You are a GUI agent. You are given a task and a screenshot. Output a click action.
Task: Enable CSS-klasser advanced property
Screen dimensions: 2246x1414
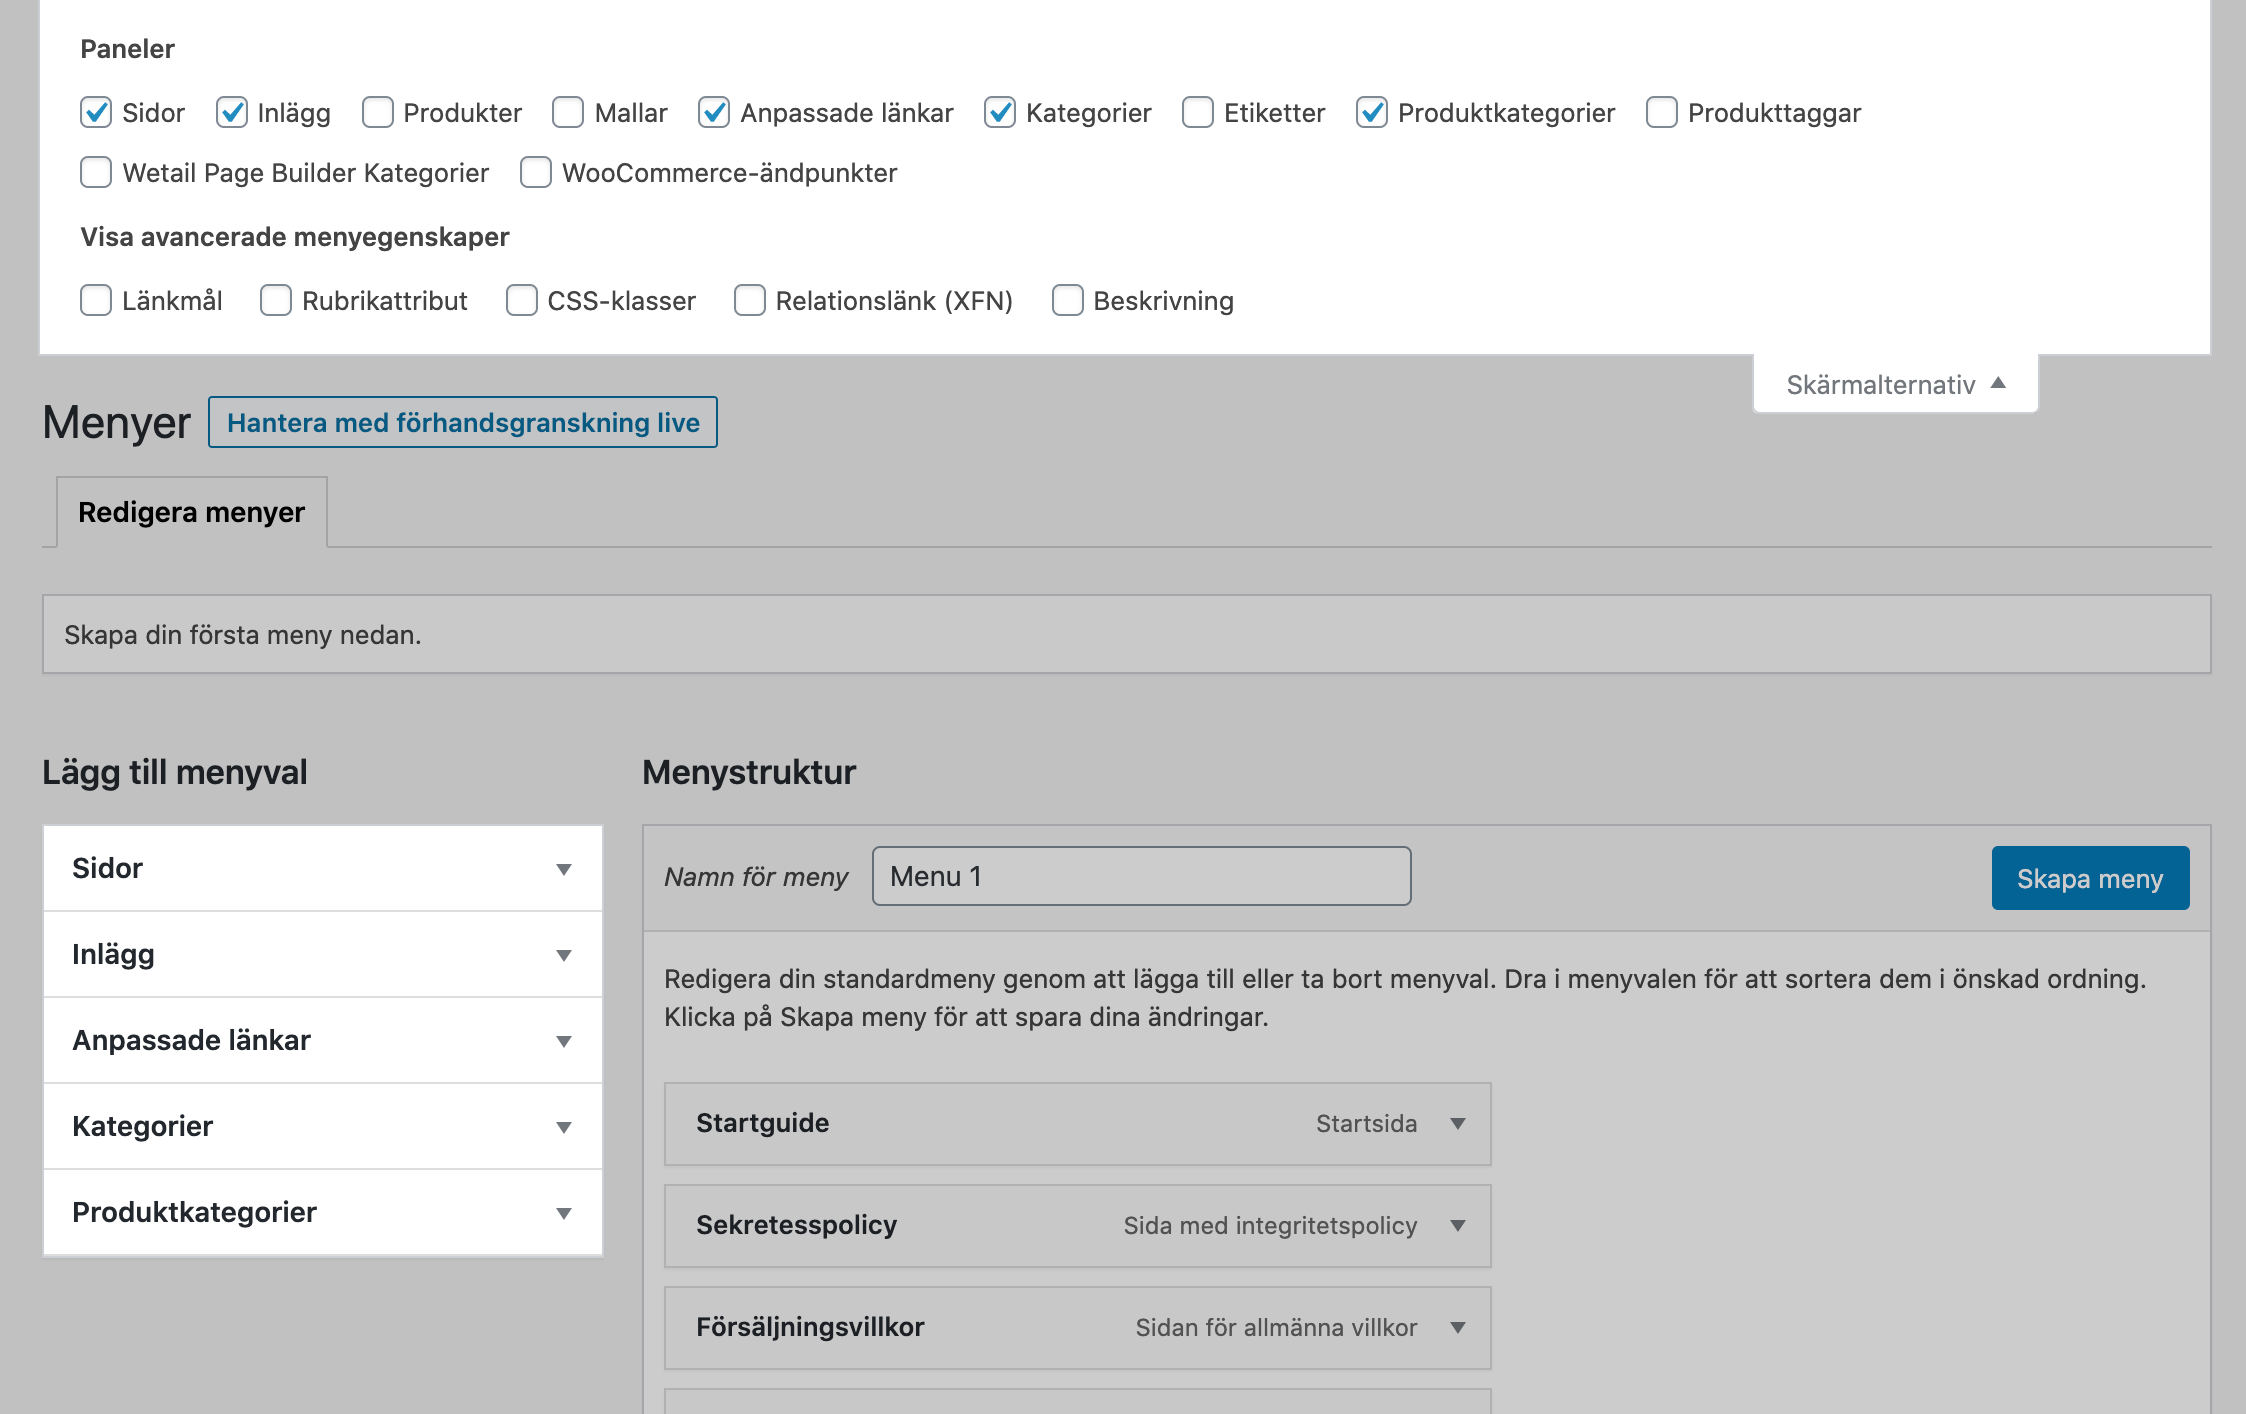tap(521, 300)
